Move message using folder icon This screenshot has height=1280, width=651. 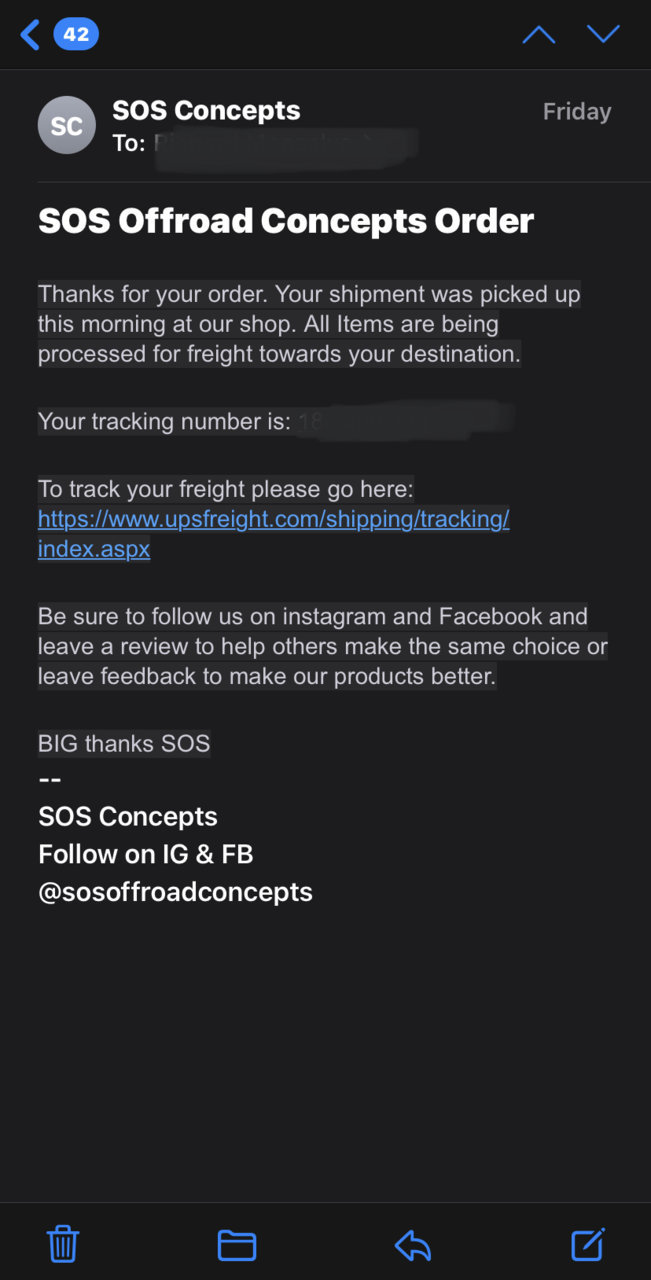click(x=237, y=1245)
